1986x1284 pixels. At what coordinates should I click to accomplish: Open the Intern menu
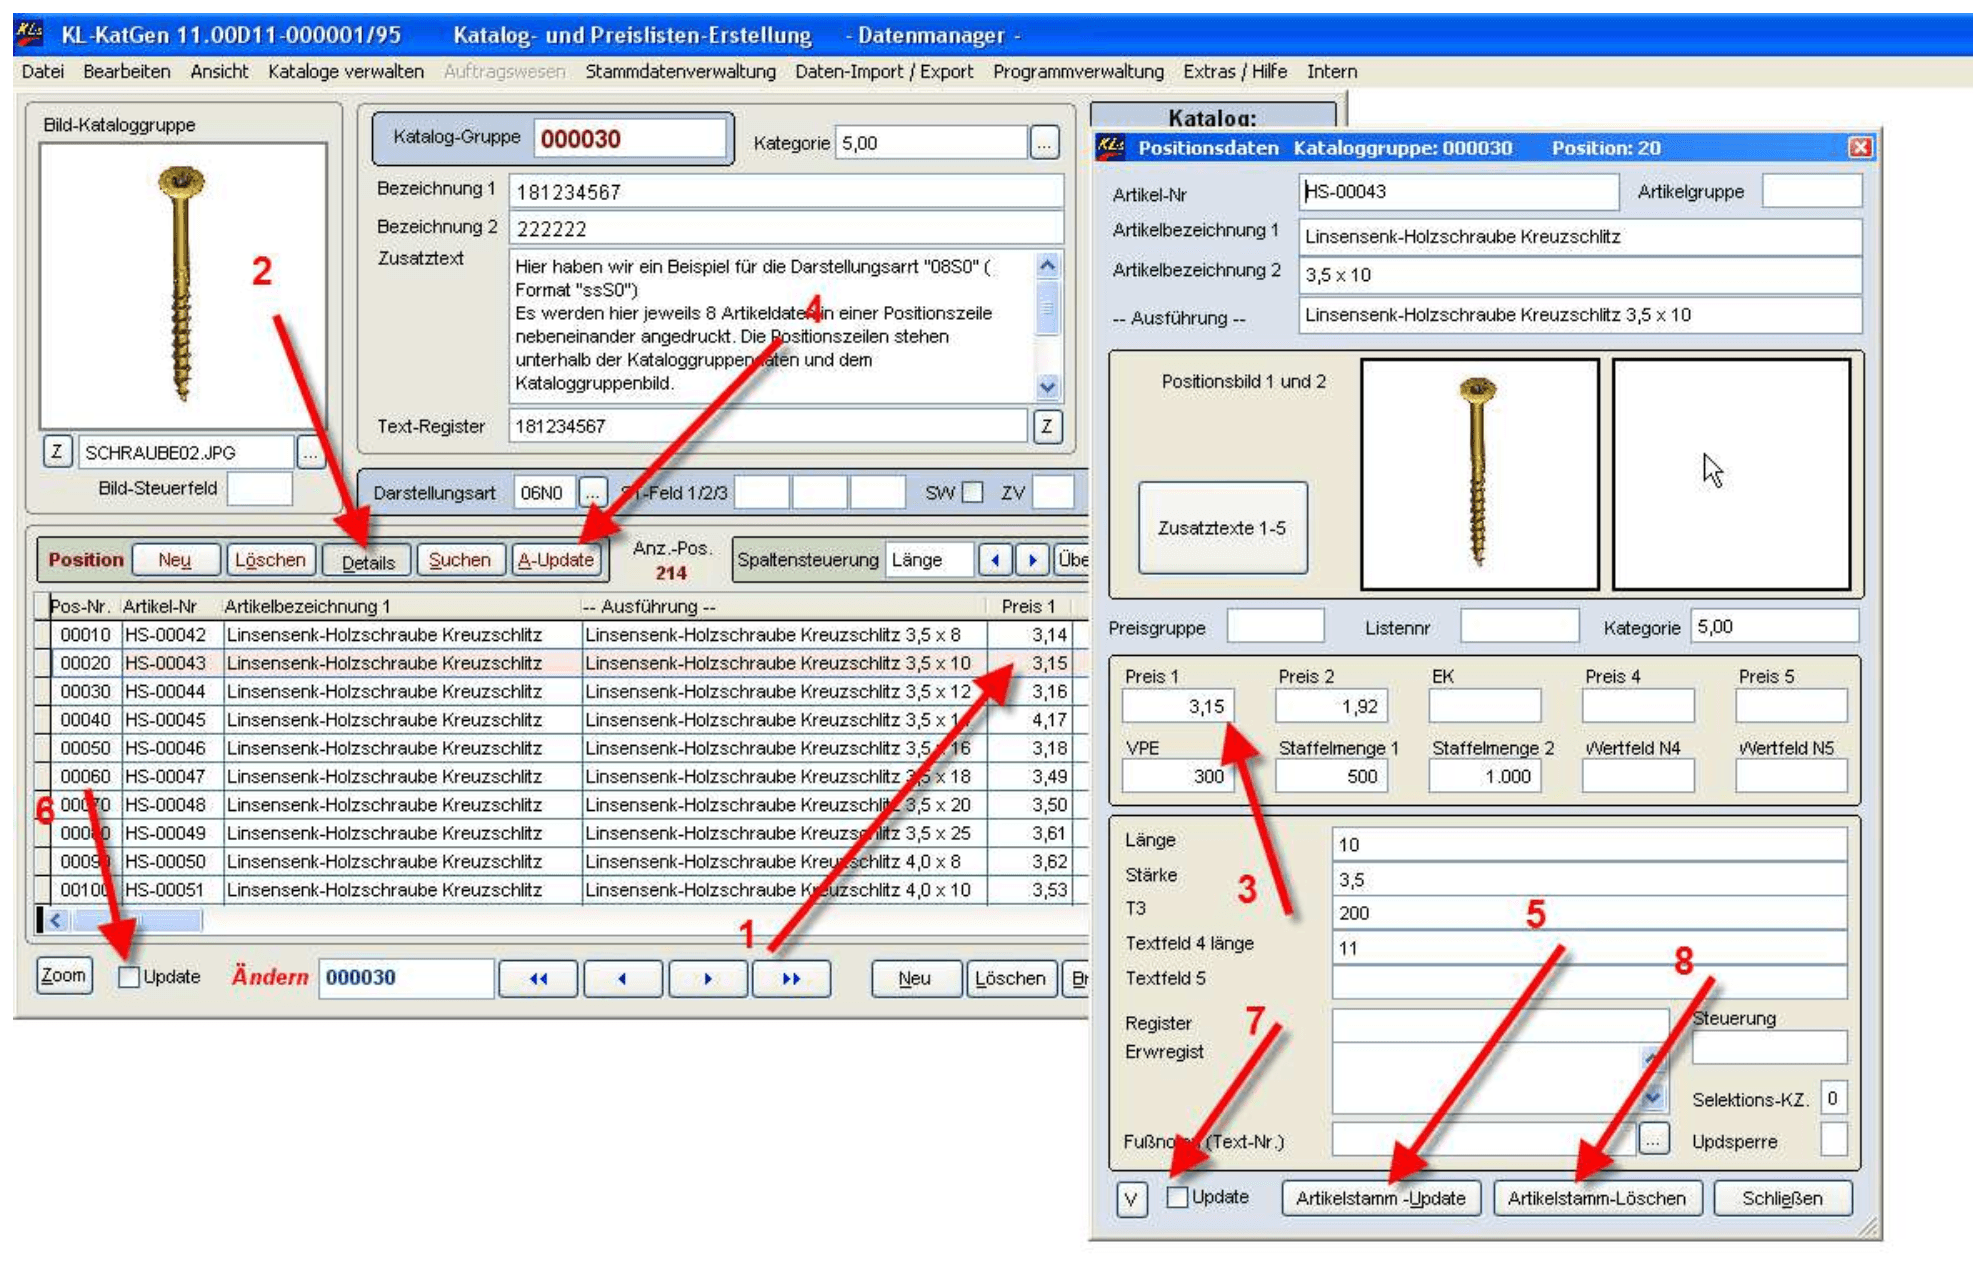pyautogui.click(x=1332, y=72)
